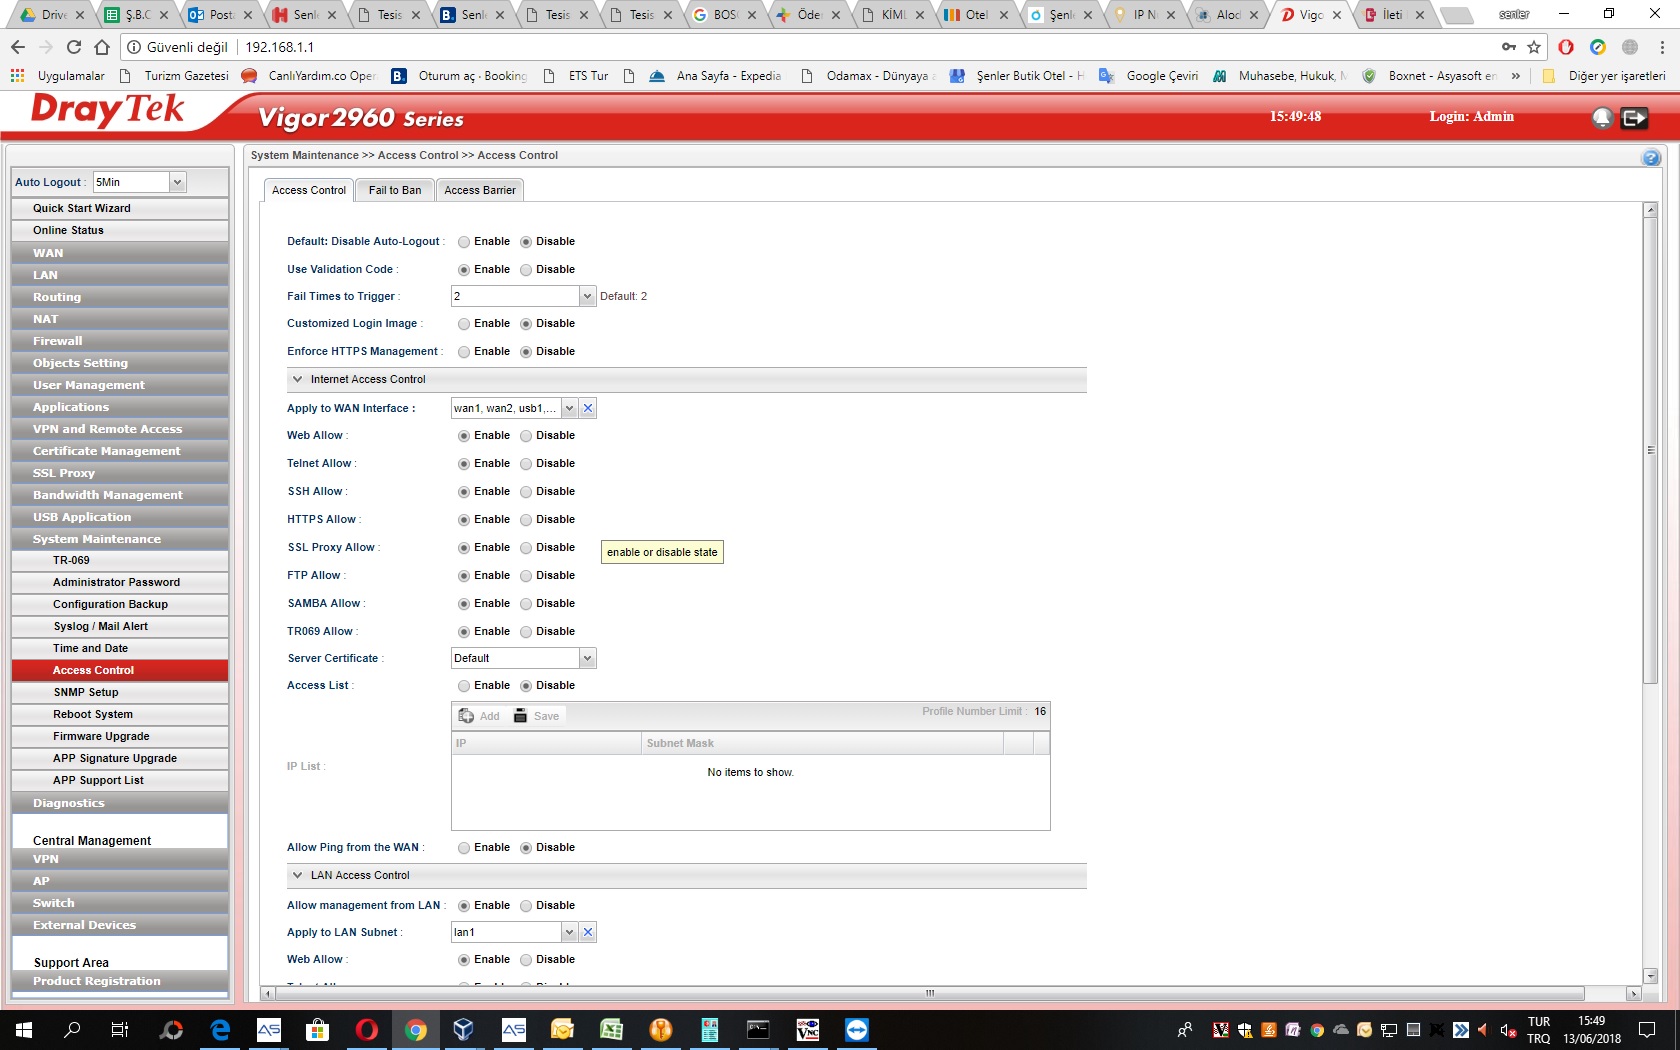The width and height of the screenshot is (1680, 1050).
Task: Open Microsoft Edge from the taskbar
Action: [x=220, y=1030]
